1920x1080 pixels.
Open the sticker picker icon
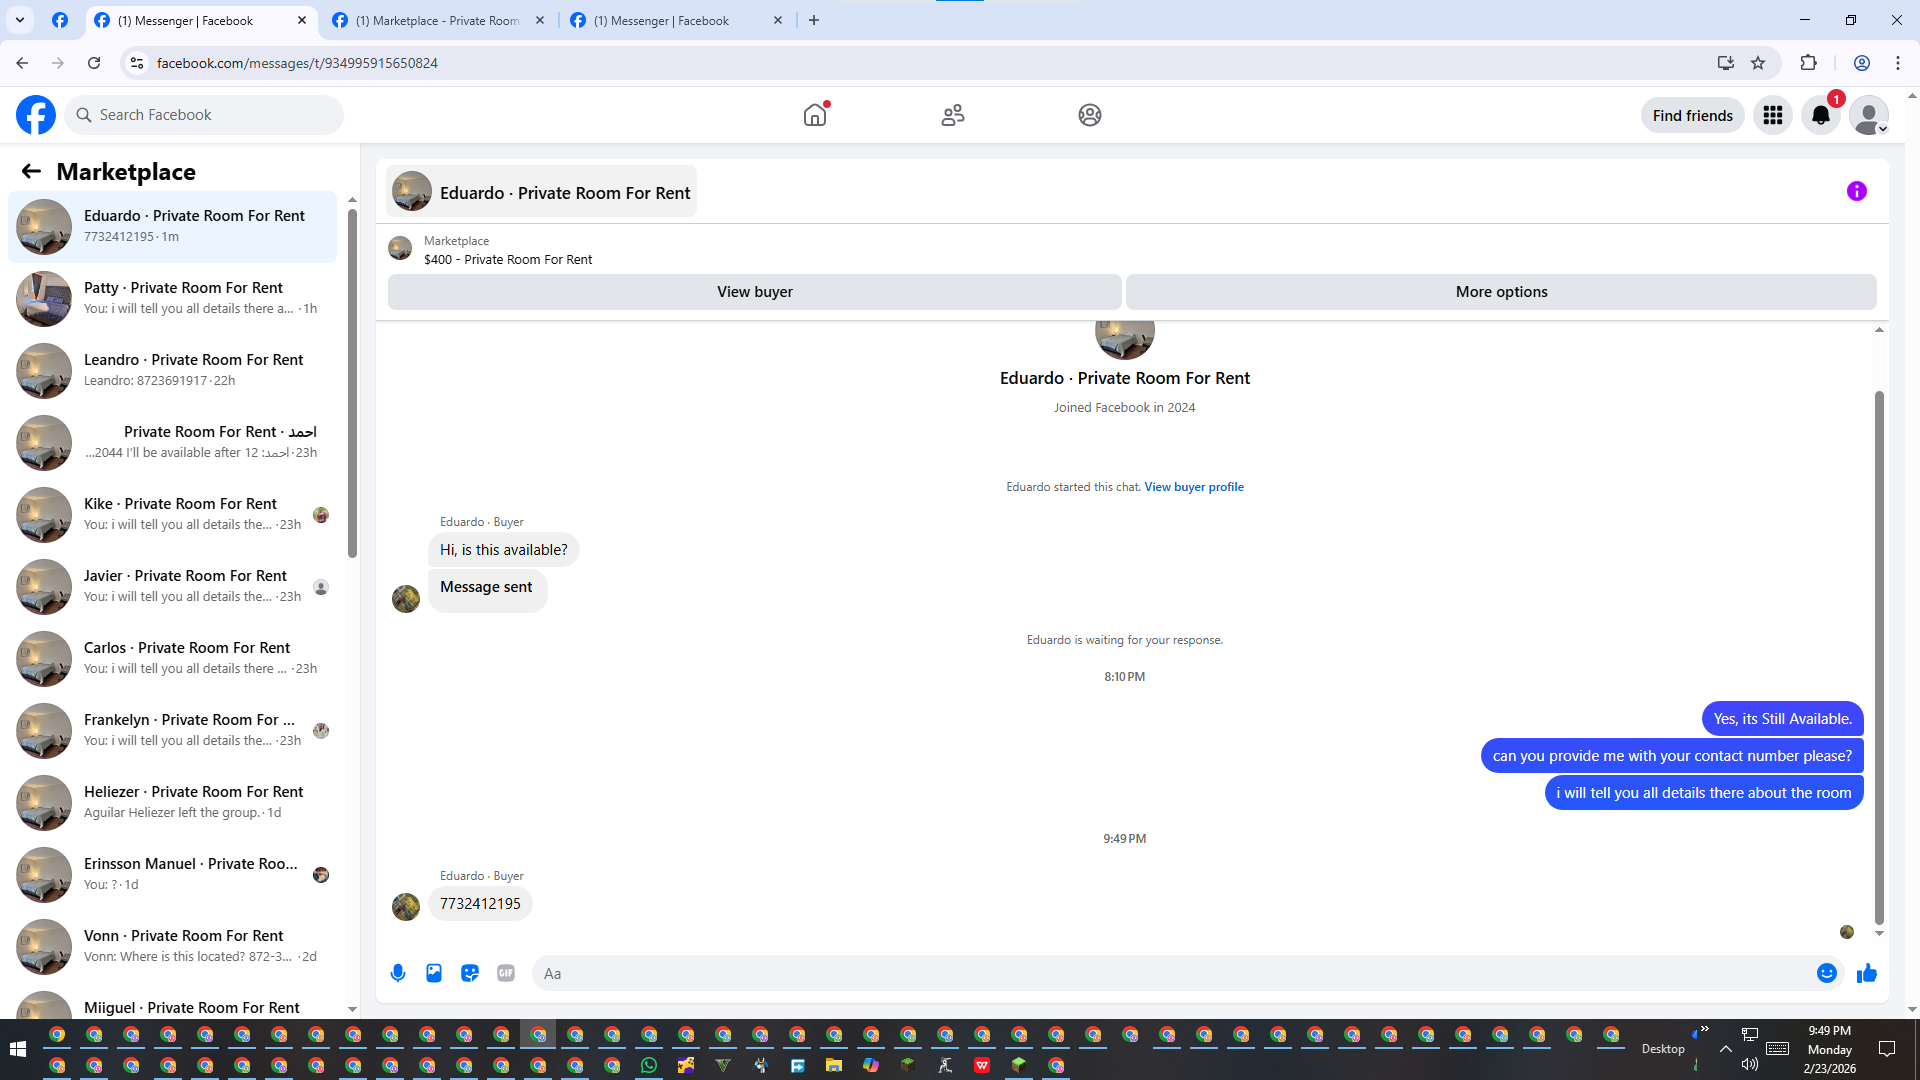(x=470, y=973)
